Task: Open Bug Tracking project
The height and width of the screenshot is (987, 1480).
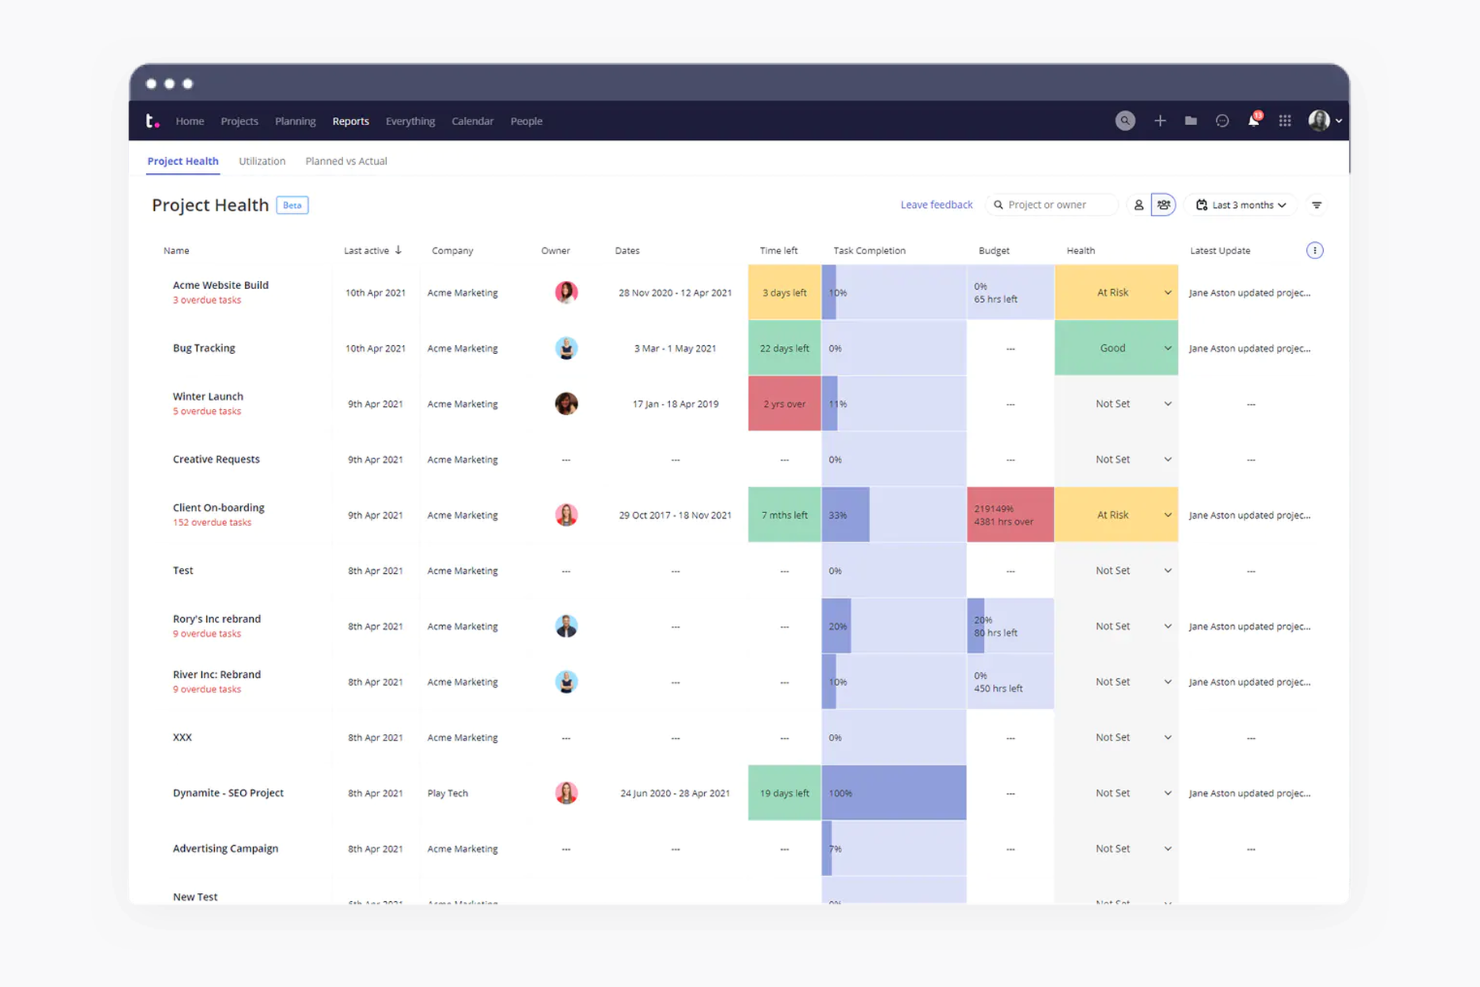Action: [204, 348]
